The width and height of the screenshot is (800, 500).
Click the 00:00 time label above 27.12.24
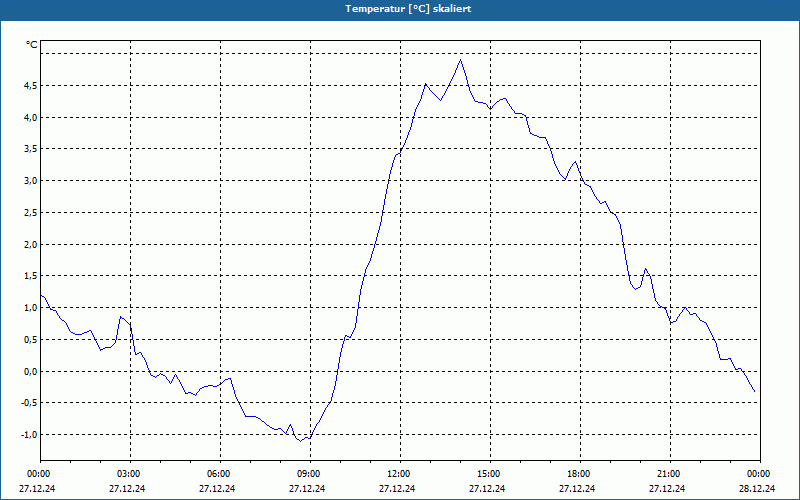pyautogui.click(x=38, y=474)
